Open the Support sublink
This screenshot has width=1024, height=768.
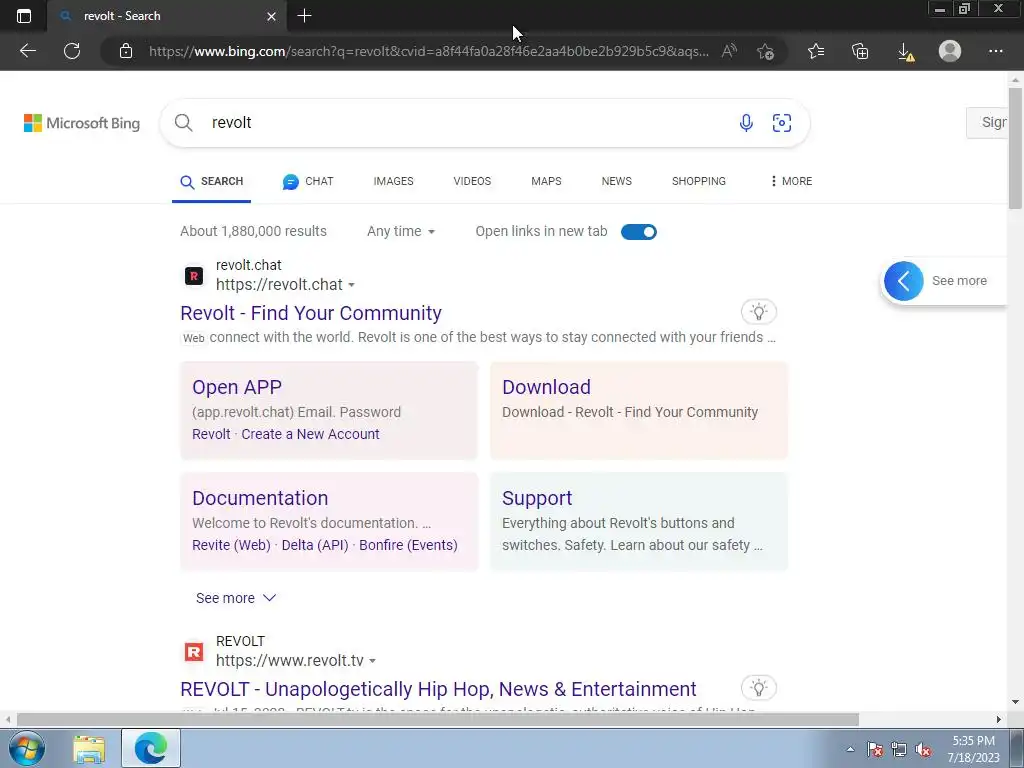click(x=537, y=498)
